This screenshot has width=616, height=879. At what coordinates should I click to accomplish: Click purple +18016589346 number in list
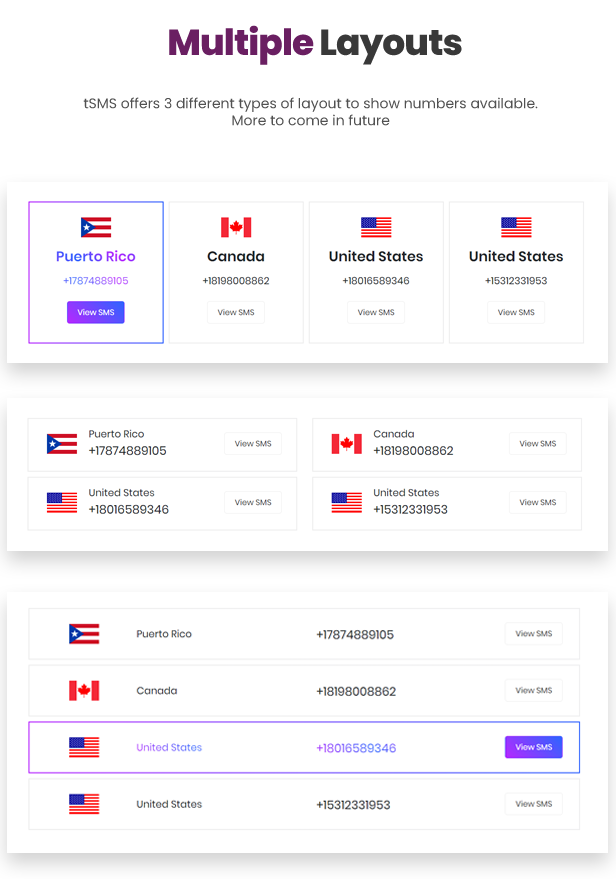point(356,748)
